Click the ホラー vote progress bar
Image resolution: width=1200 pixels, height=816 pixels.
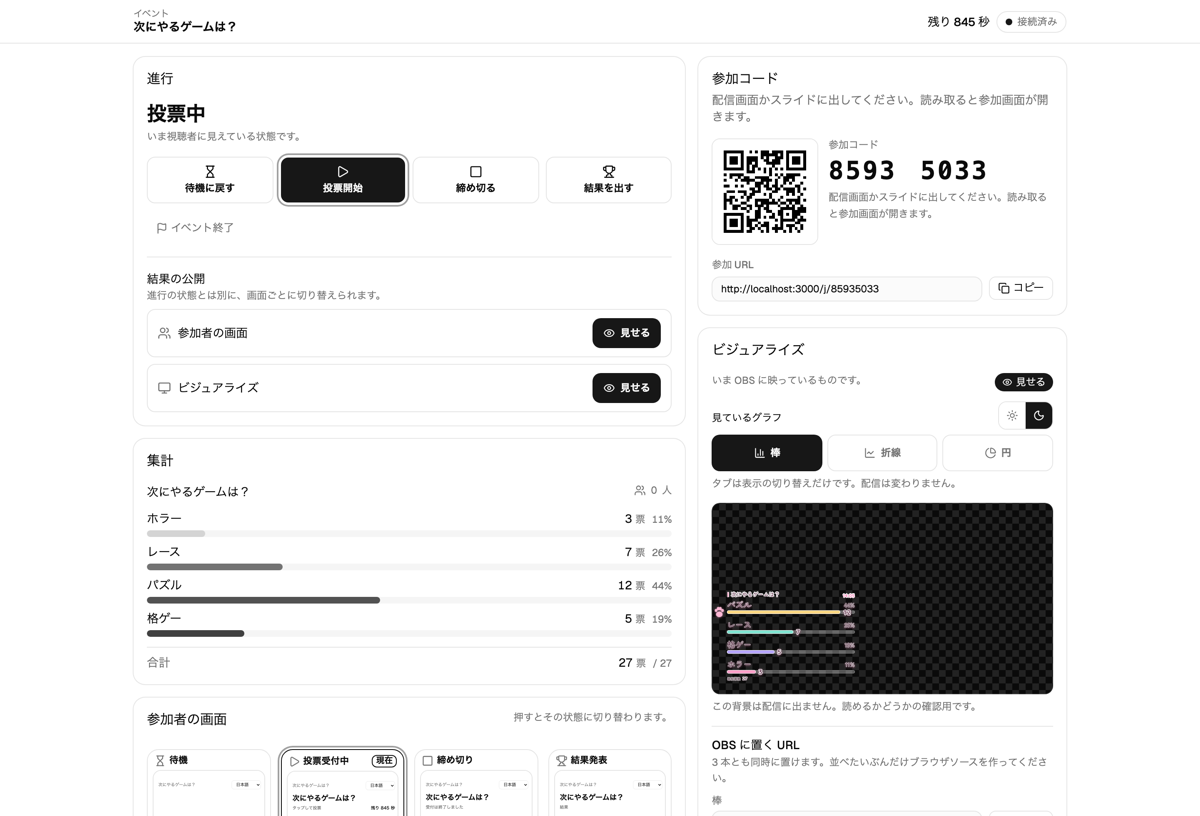point(409,534)
